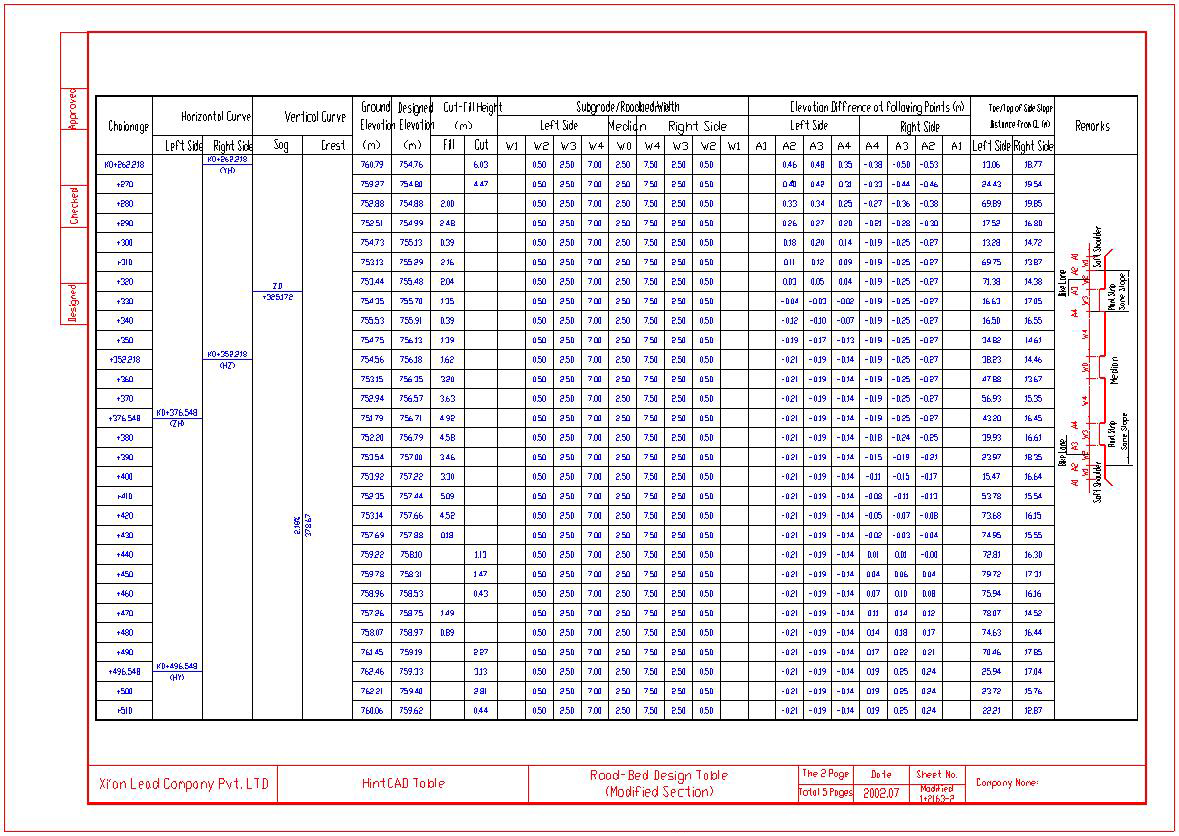Viewport: 1179px width, 836px height.
Task: Click the Designed label on left margin
Action: [74, 303]
